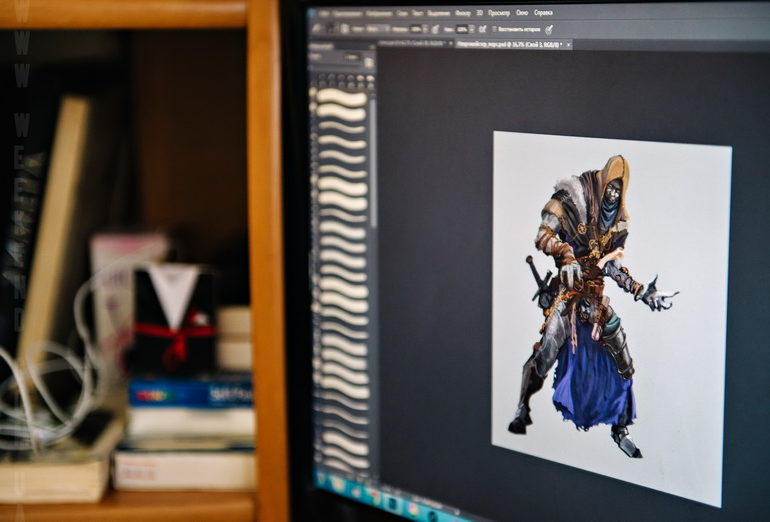
Task: Open the Фильтр menu
Action: [x=463, y=13]
